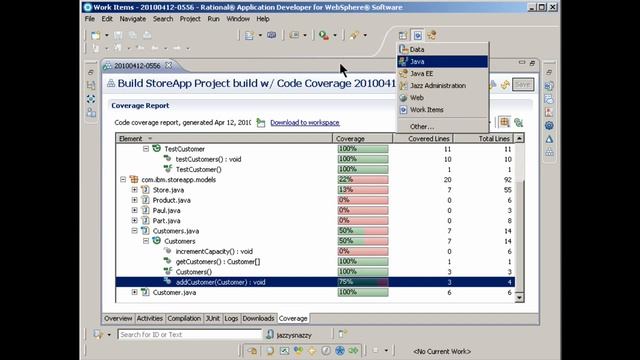Click the Download to workspace icon

pyautogui.click(x=260, y=122)
